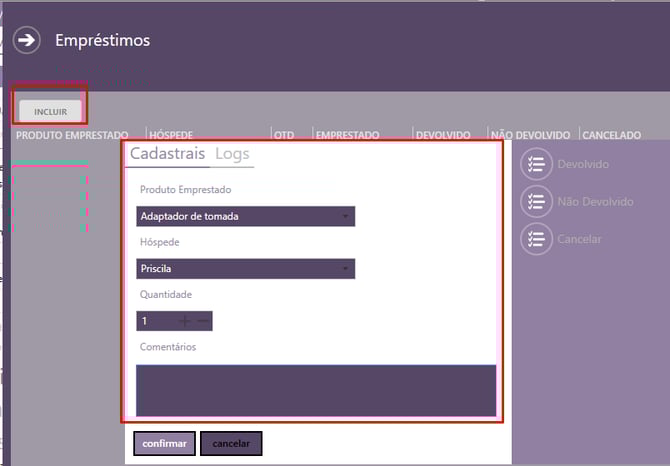This screenshot has width=670, height=466.
Task: Increase quantity with the plus icon
Action: point(185,321)
